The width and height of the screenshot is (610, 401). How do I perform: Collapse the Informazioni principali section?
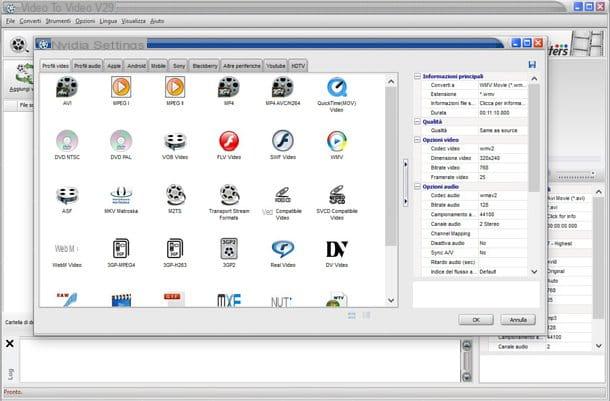coord(417,76)
